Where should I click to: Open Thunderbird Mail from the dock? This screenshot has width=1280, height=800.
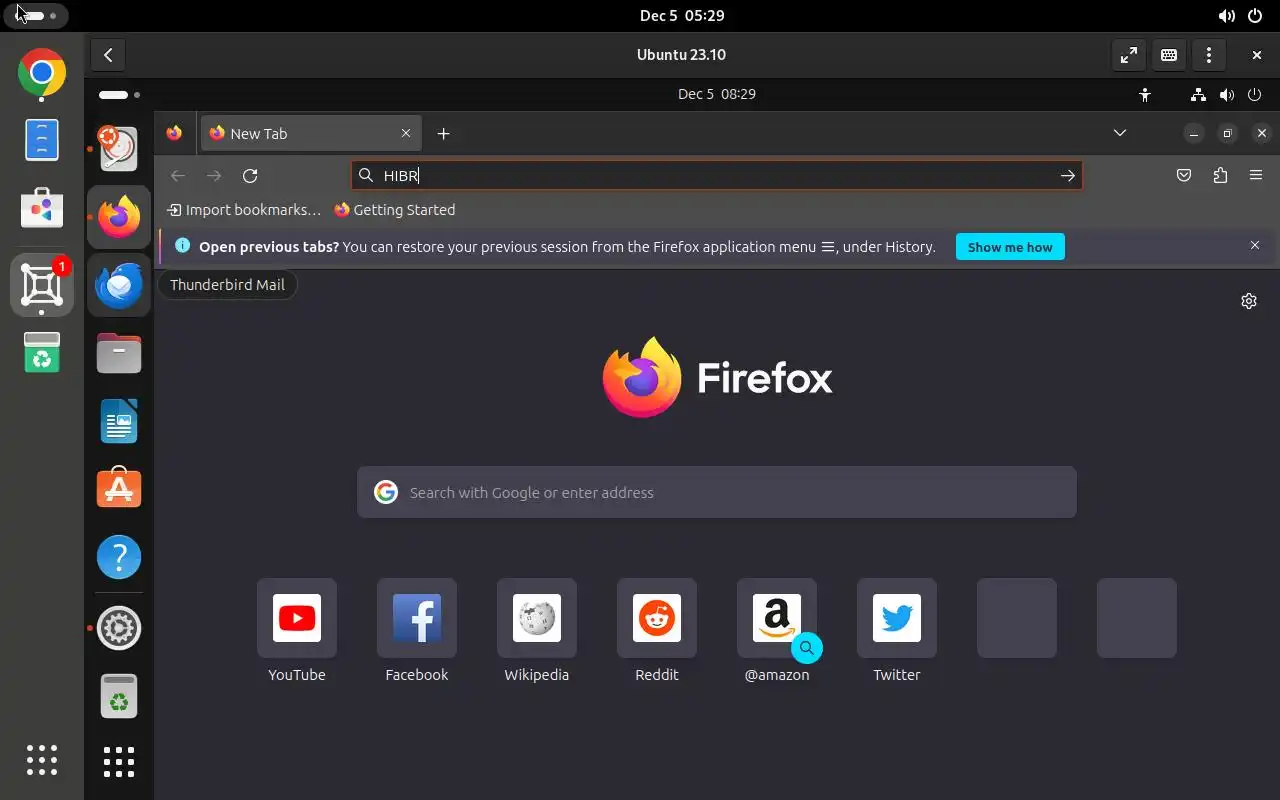(119, 285)
